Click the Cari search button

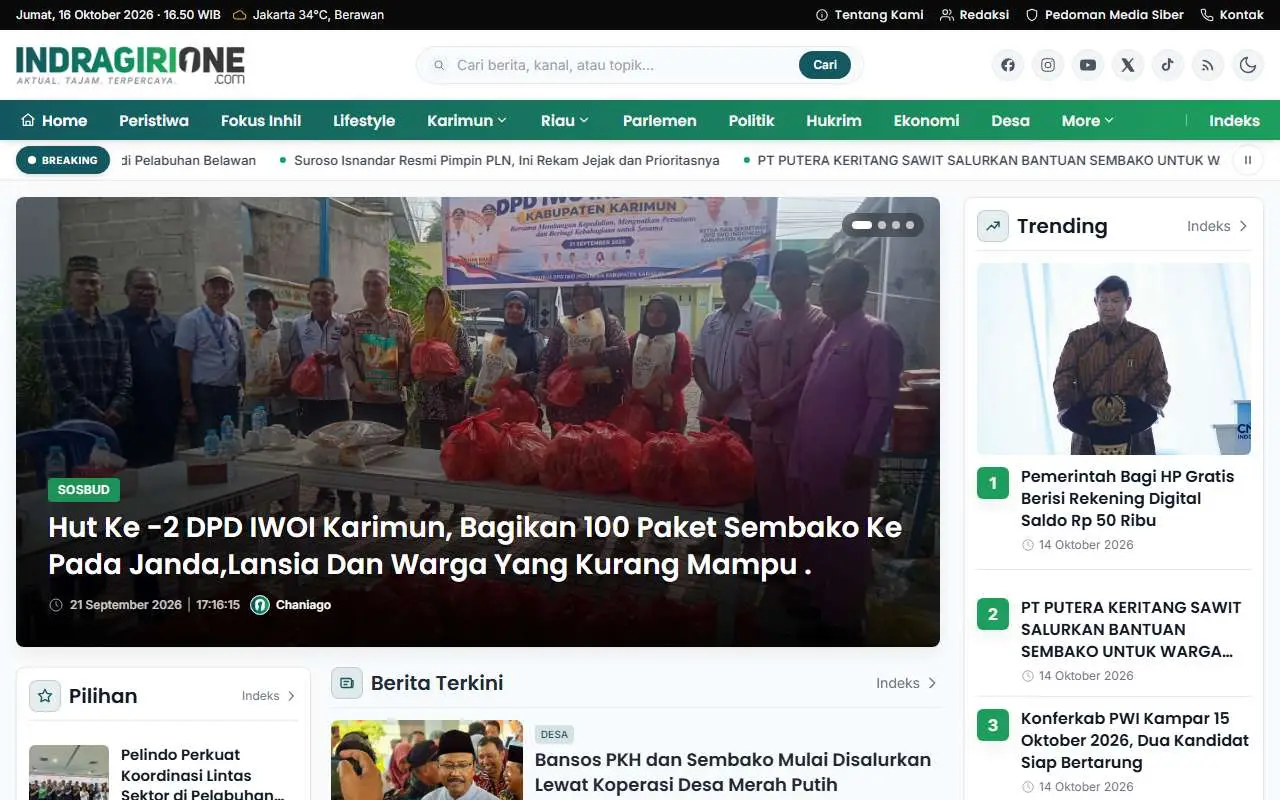pyautogui.click(x=825, y=65)
